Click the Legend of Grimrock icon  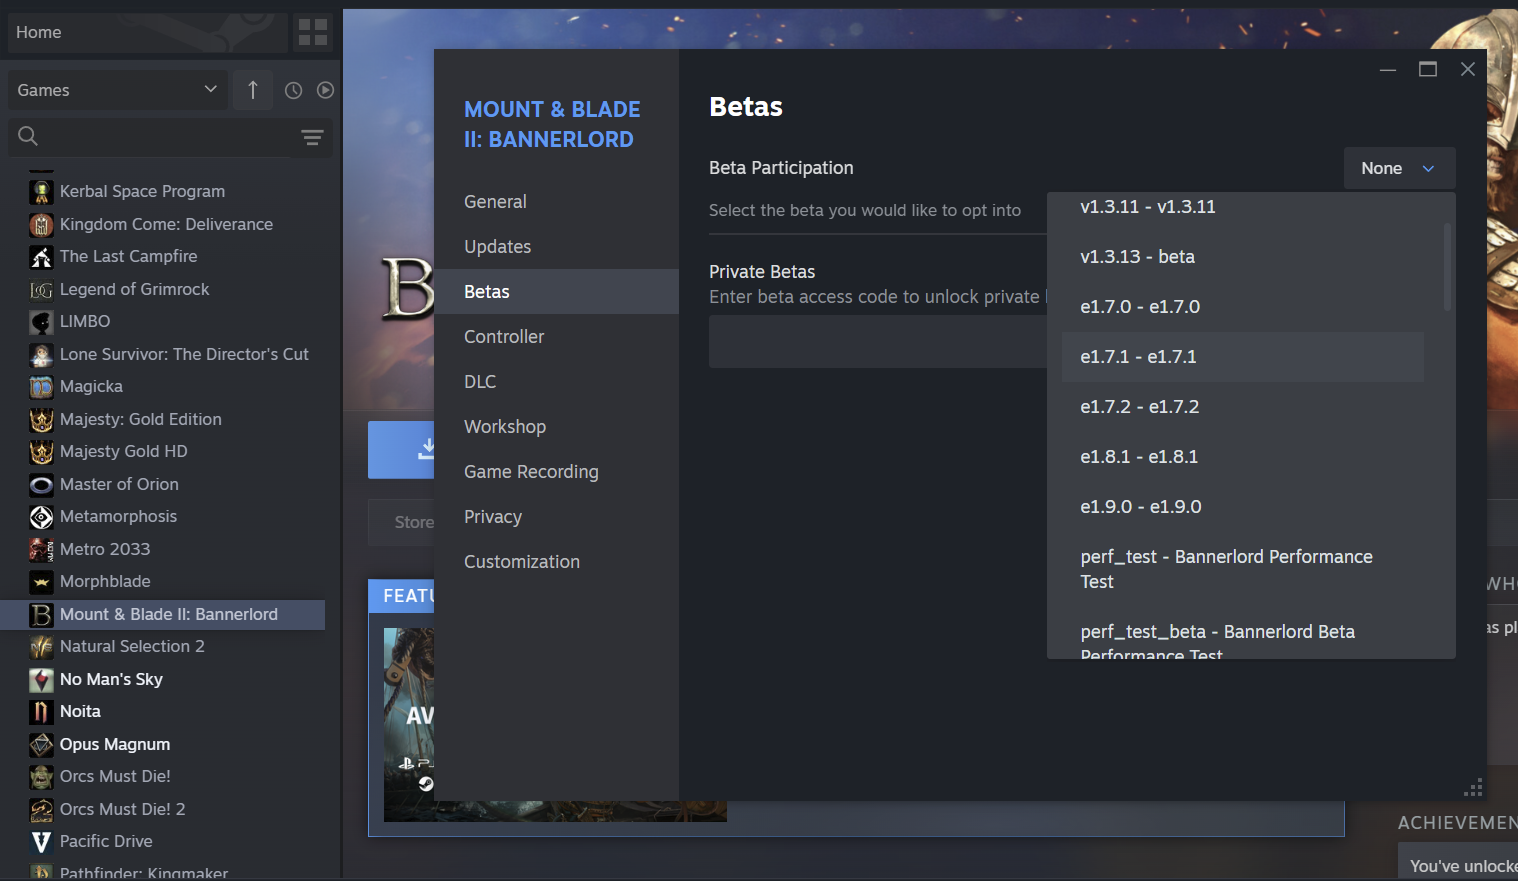click(x=41, y=290)
